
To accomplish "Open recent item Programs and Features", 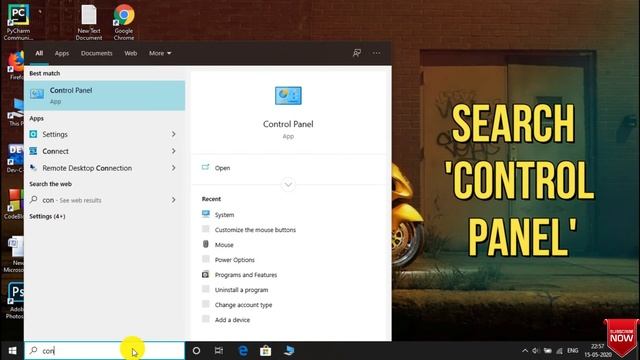I will coord(246,275).
